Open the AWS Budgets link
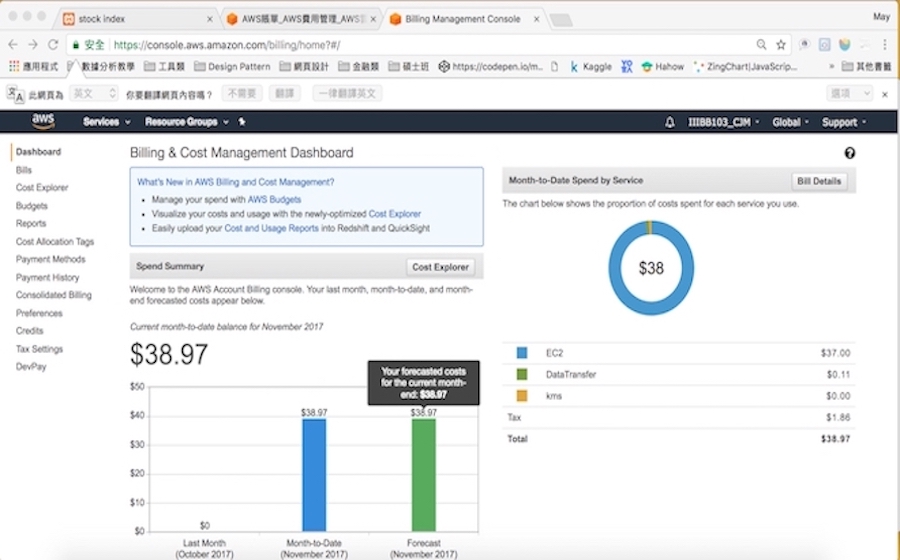 pos(274,199)
